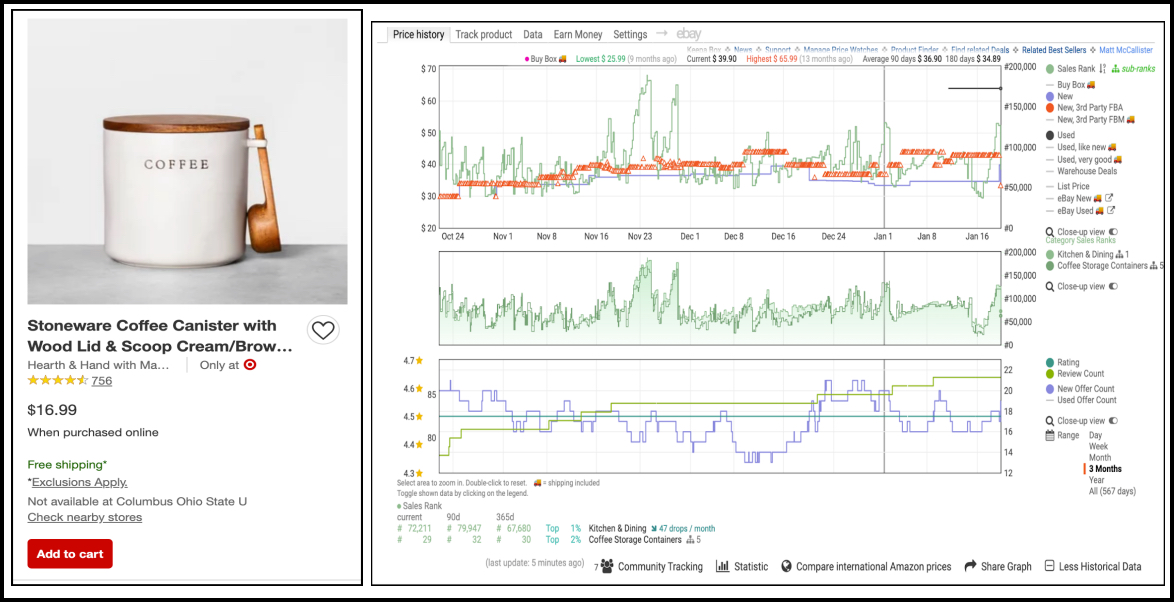Add the coffee canister to cart
The height and width of the screenshot is (602, 1174).
point(70,554)
